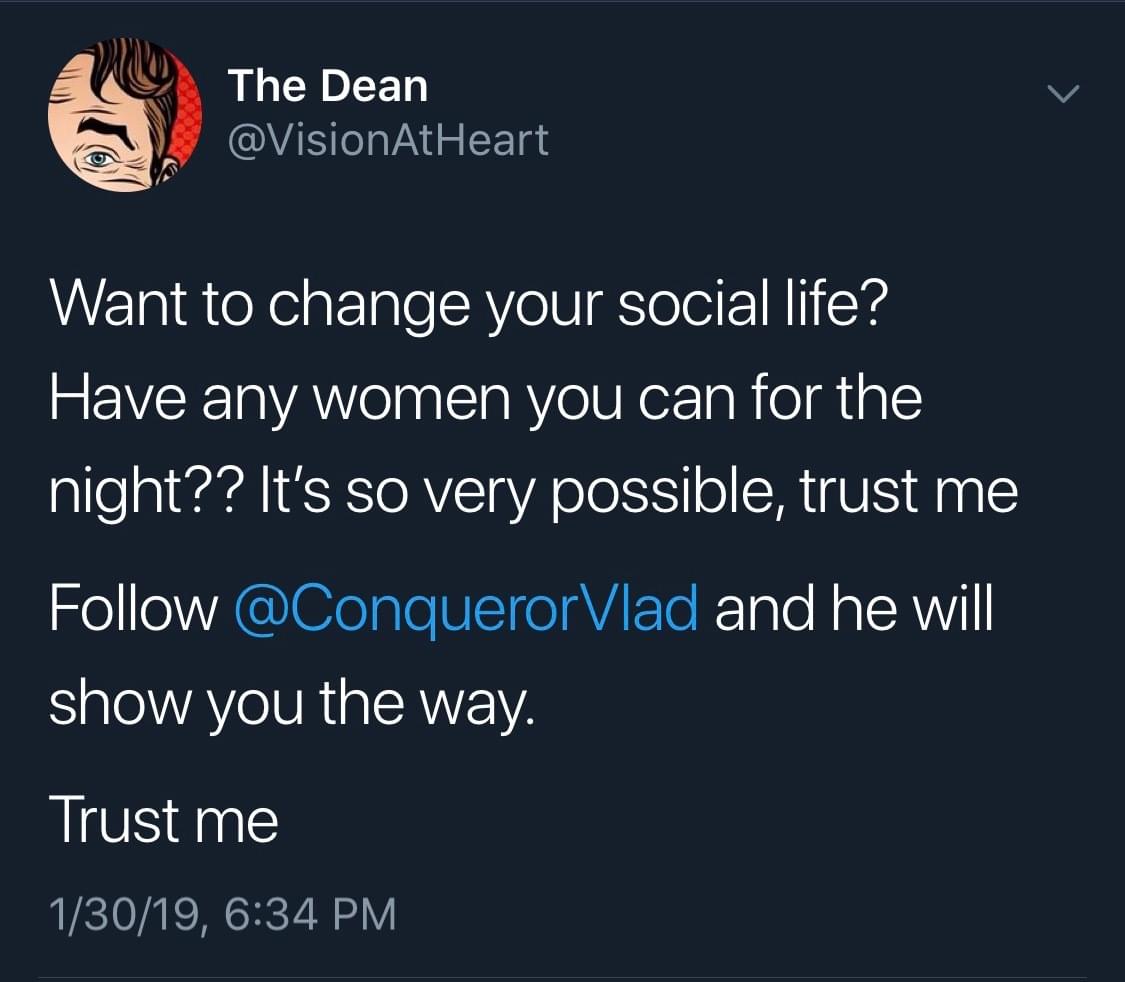Image resolution: width=1125 pixels, height=982 pixels.
Task: Select the 6:34 PM time text
Action: (310, 915)
